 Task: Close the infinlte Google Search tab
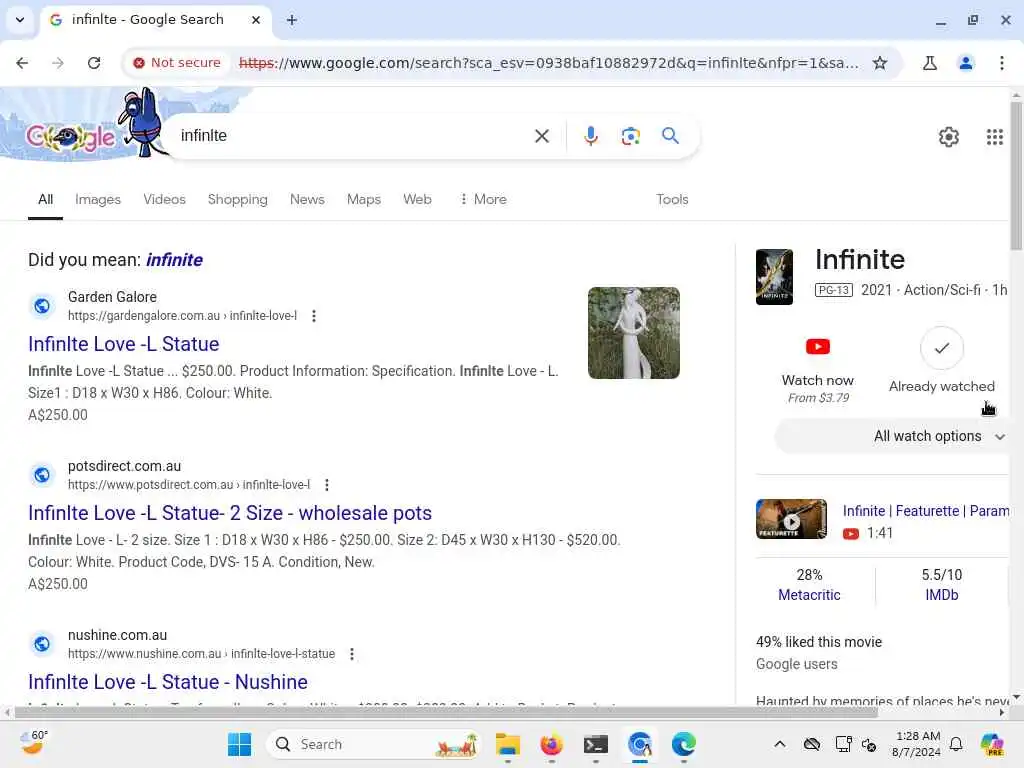point(256,20)
